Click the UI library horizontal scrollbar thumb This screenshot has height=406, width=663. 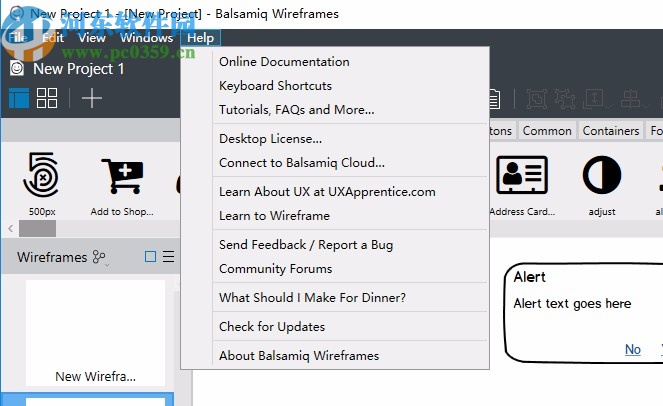point(37,229)
